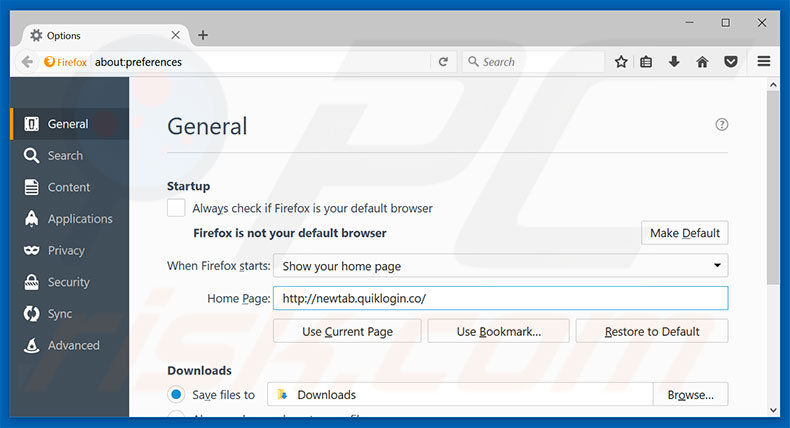Enable always check default browser checkbox
This screenshot has height=428, width=790.
coord(176,208)
